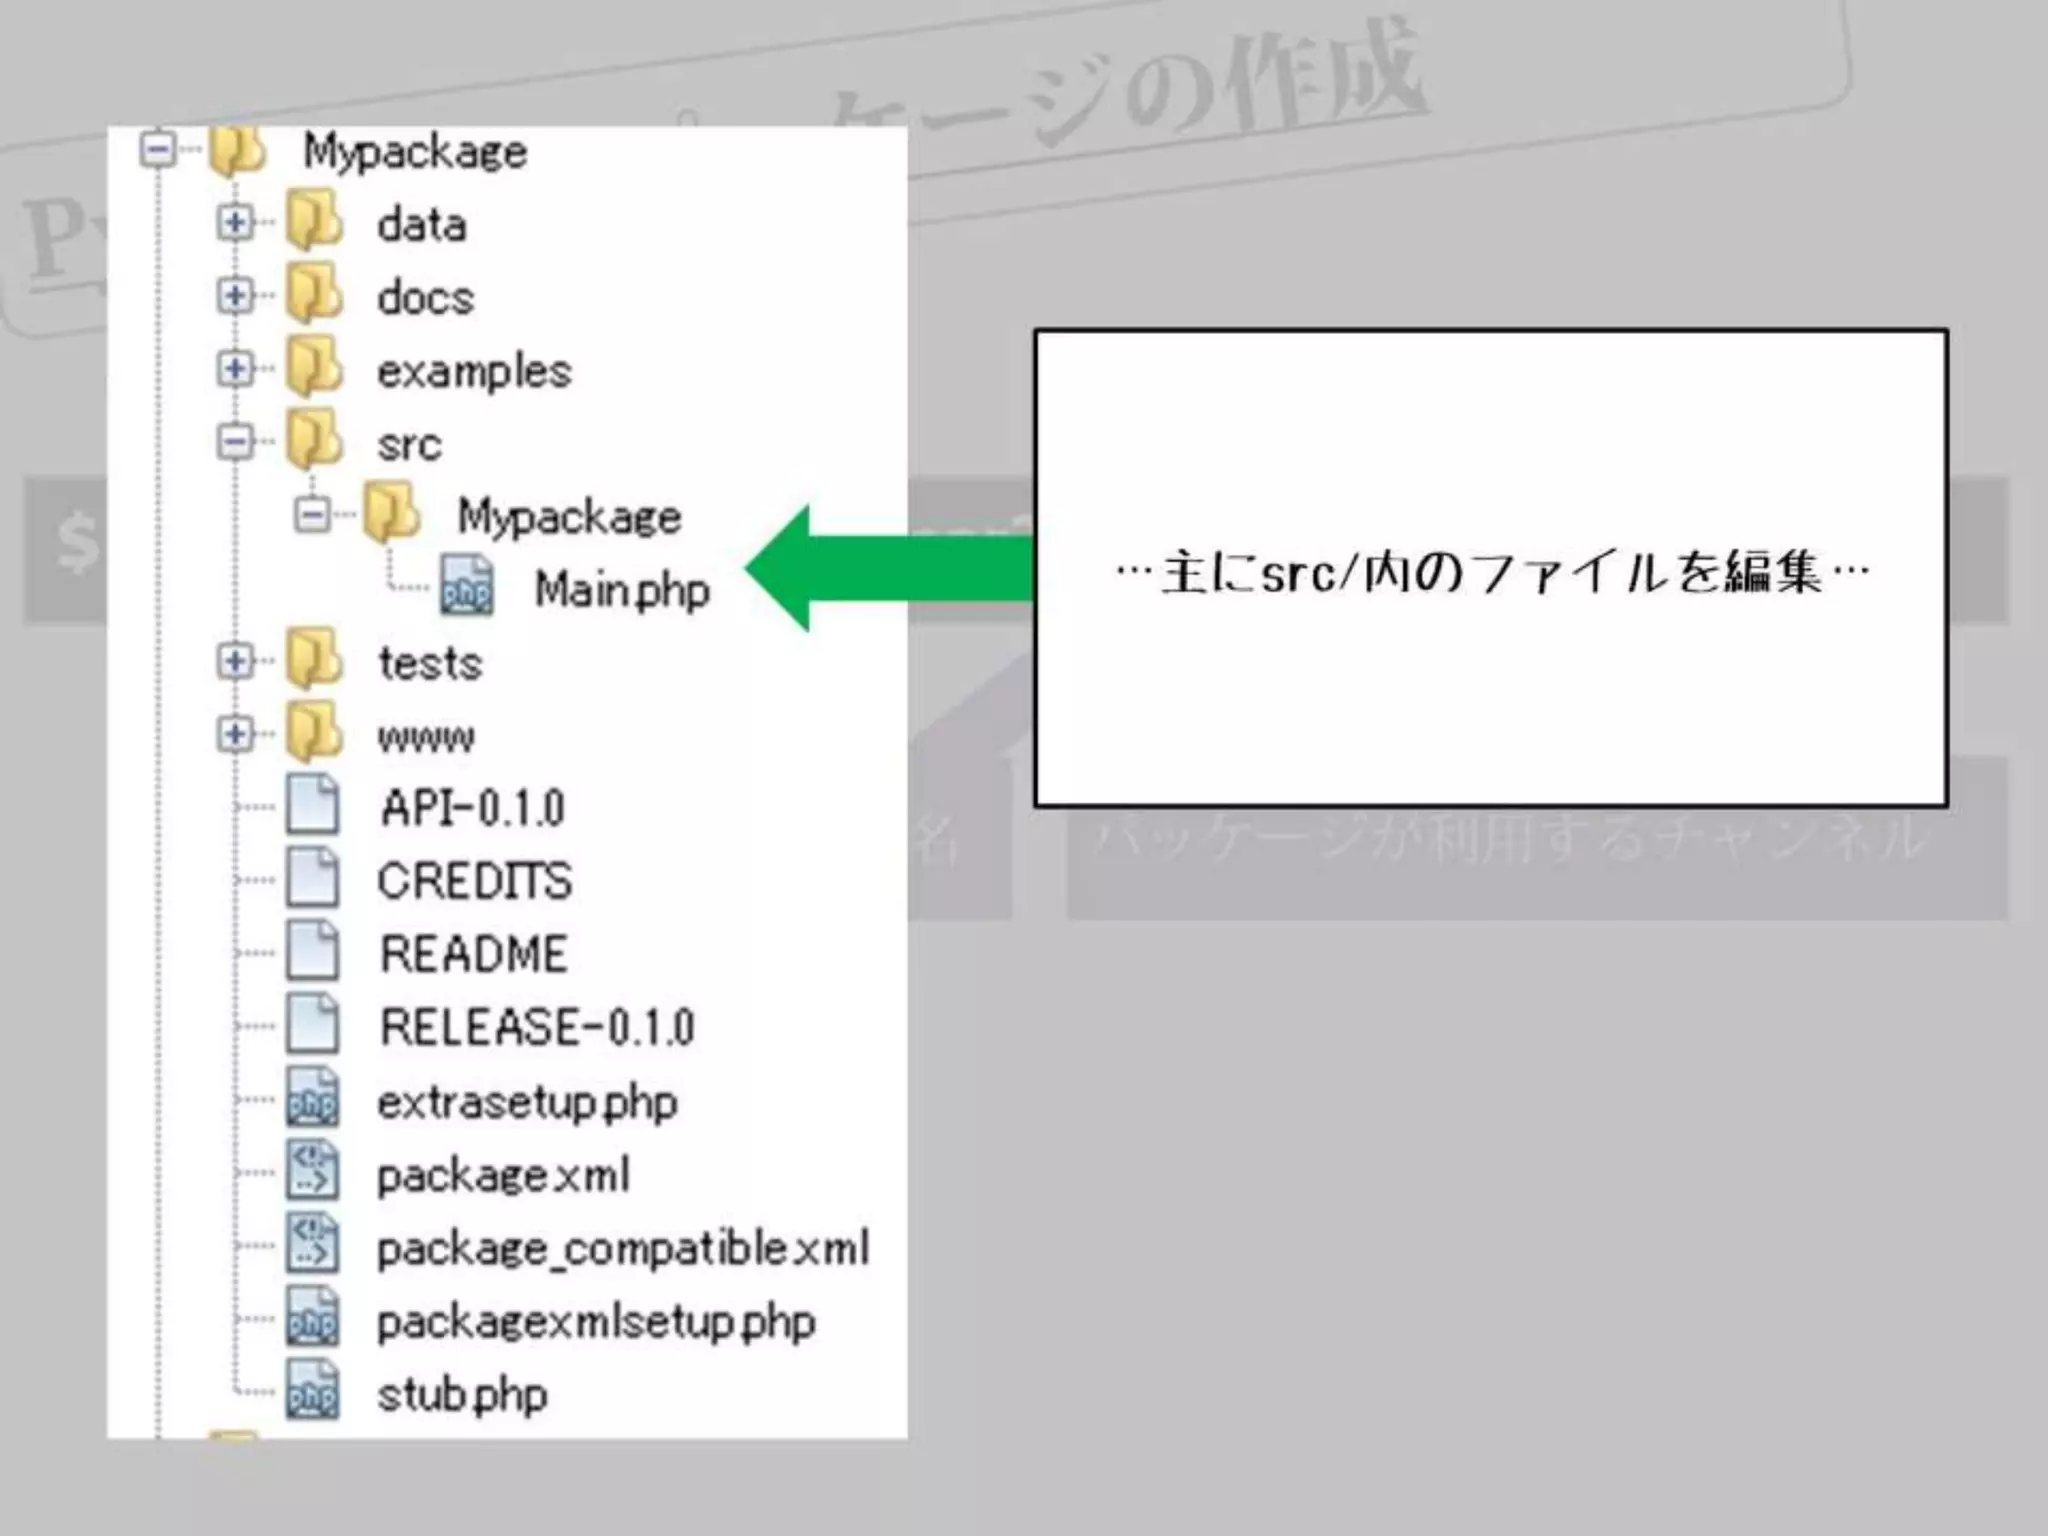The width and height of the screenshot is (2048, 1536).
Task: Click the src folder icon
Action: click(314, 441)
